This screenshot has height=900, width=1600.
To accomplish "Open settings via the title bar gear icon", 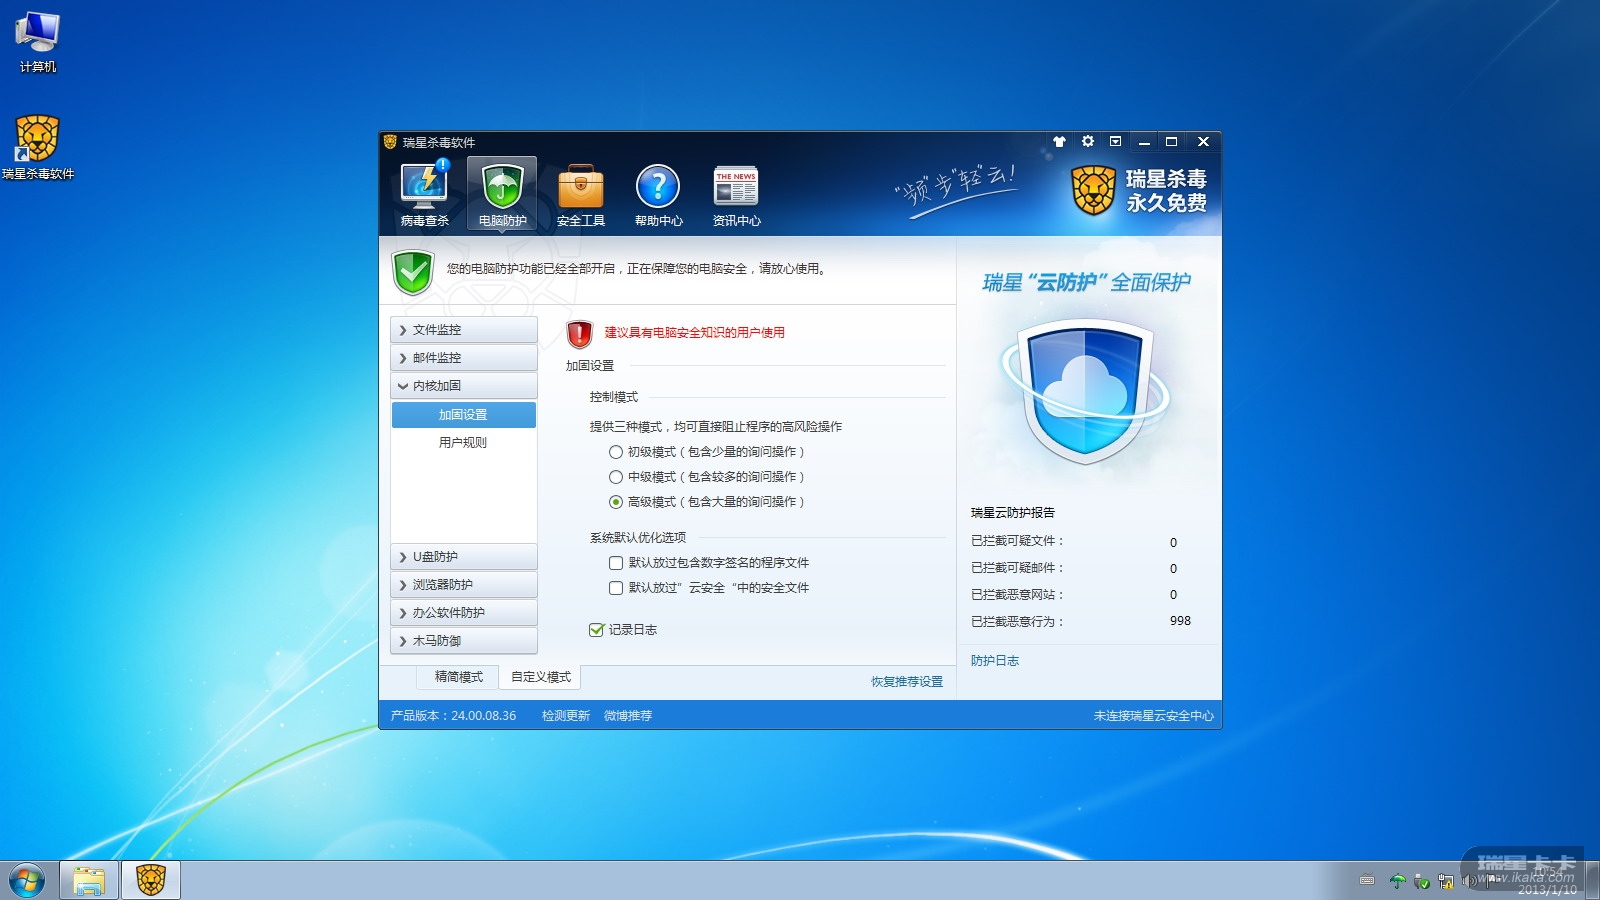I will click(x=1088, y=142).
